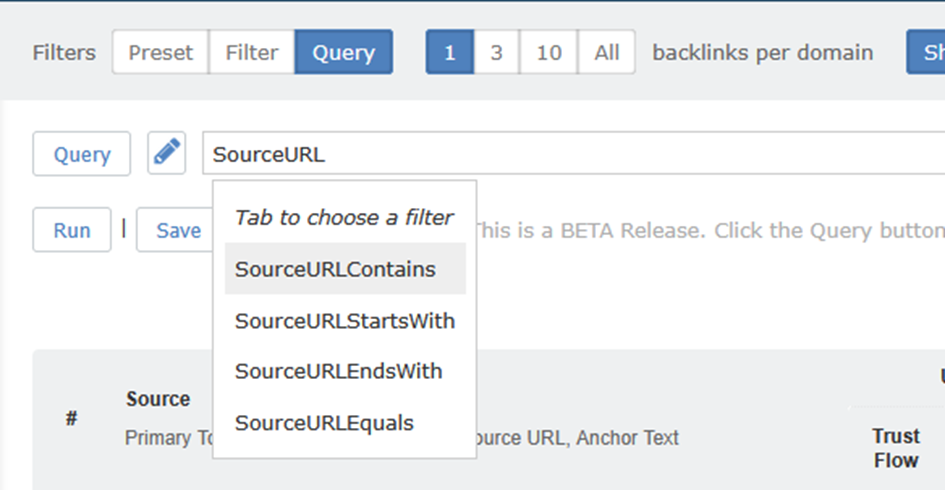Click the pencil edit icon
Viewport: 945px width, 490px height.
167,154
